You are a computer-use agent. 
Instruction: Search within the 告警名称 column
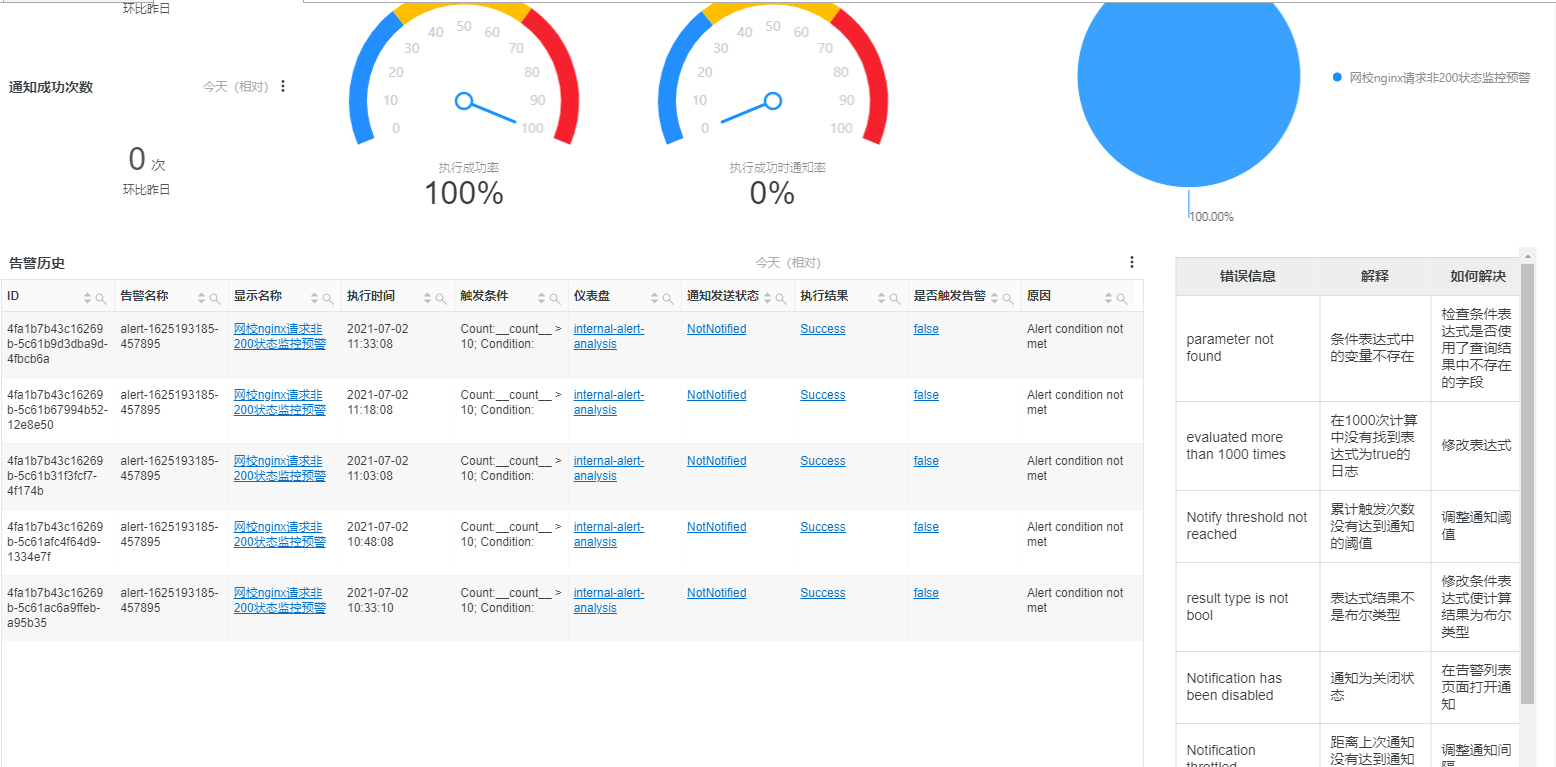tap(215, 298)
